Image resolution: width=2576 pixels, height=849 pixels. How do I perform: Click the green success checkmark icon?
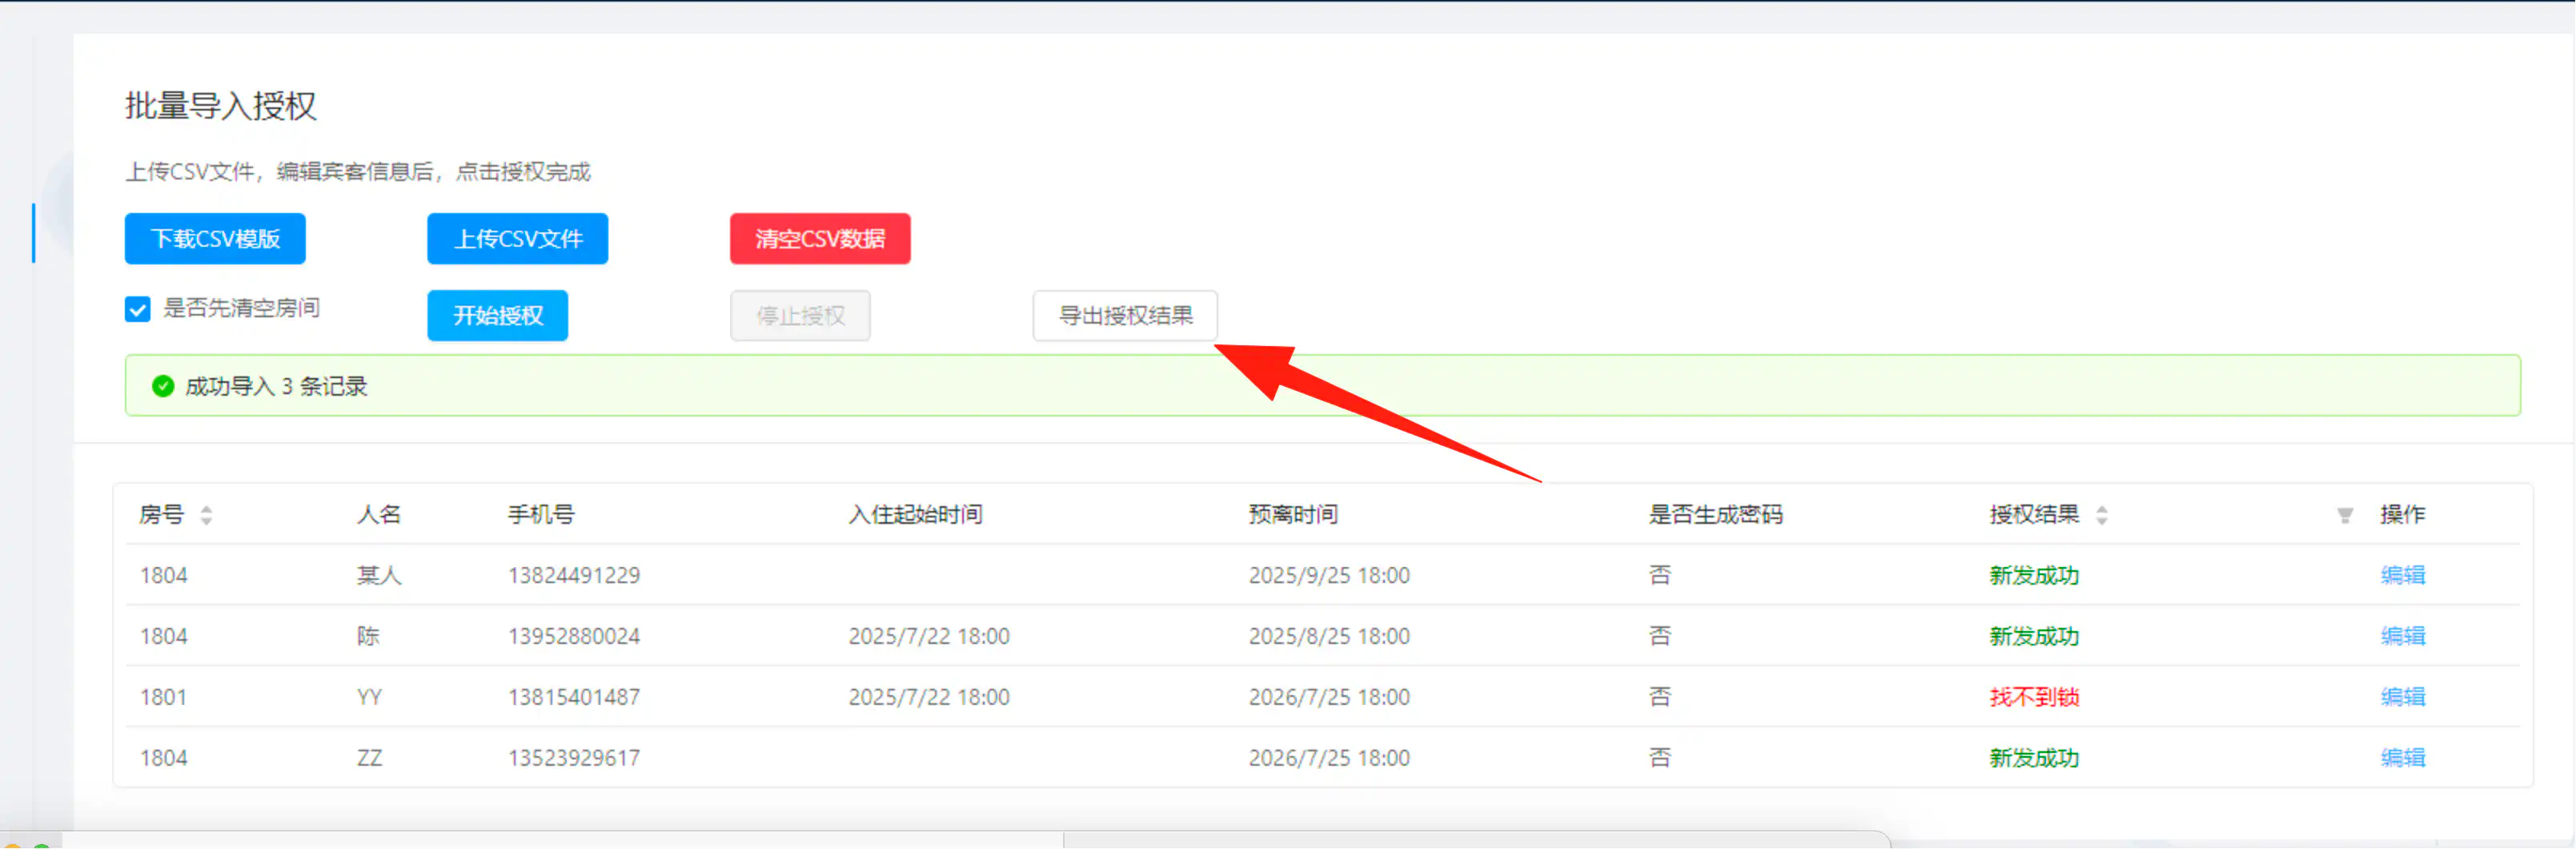163,386
